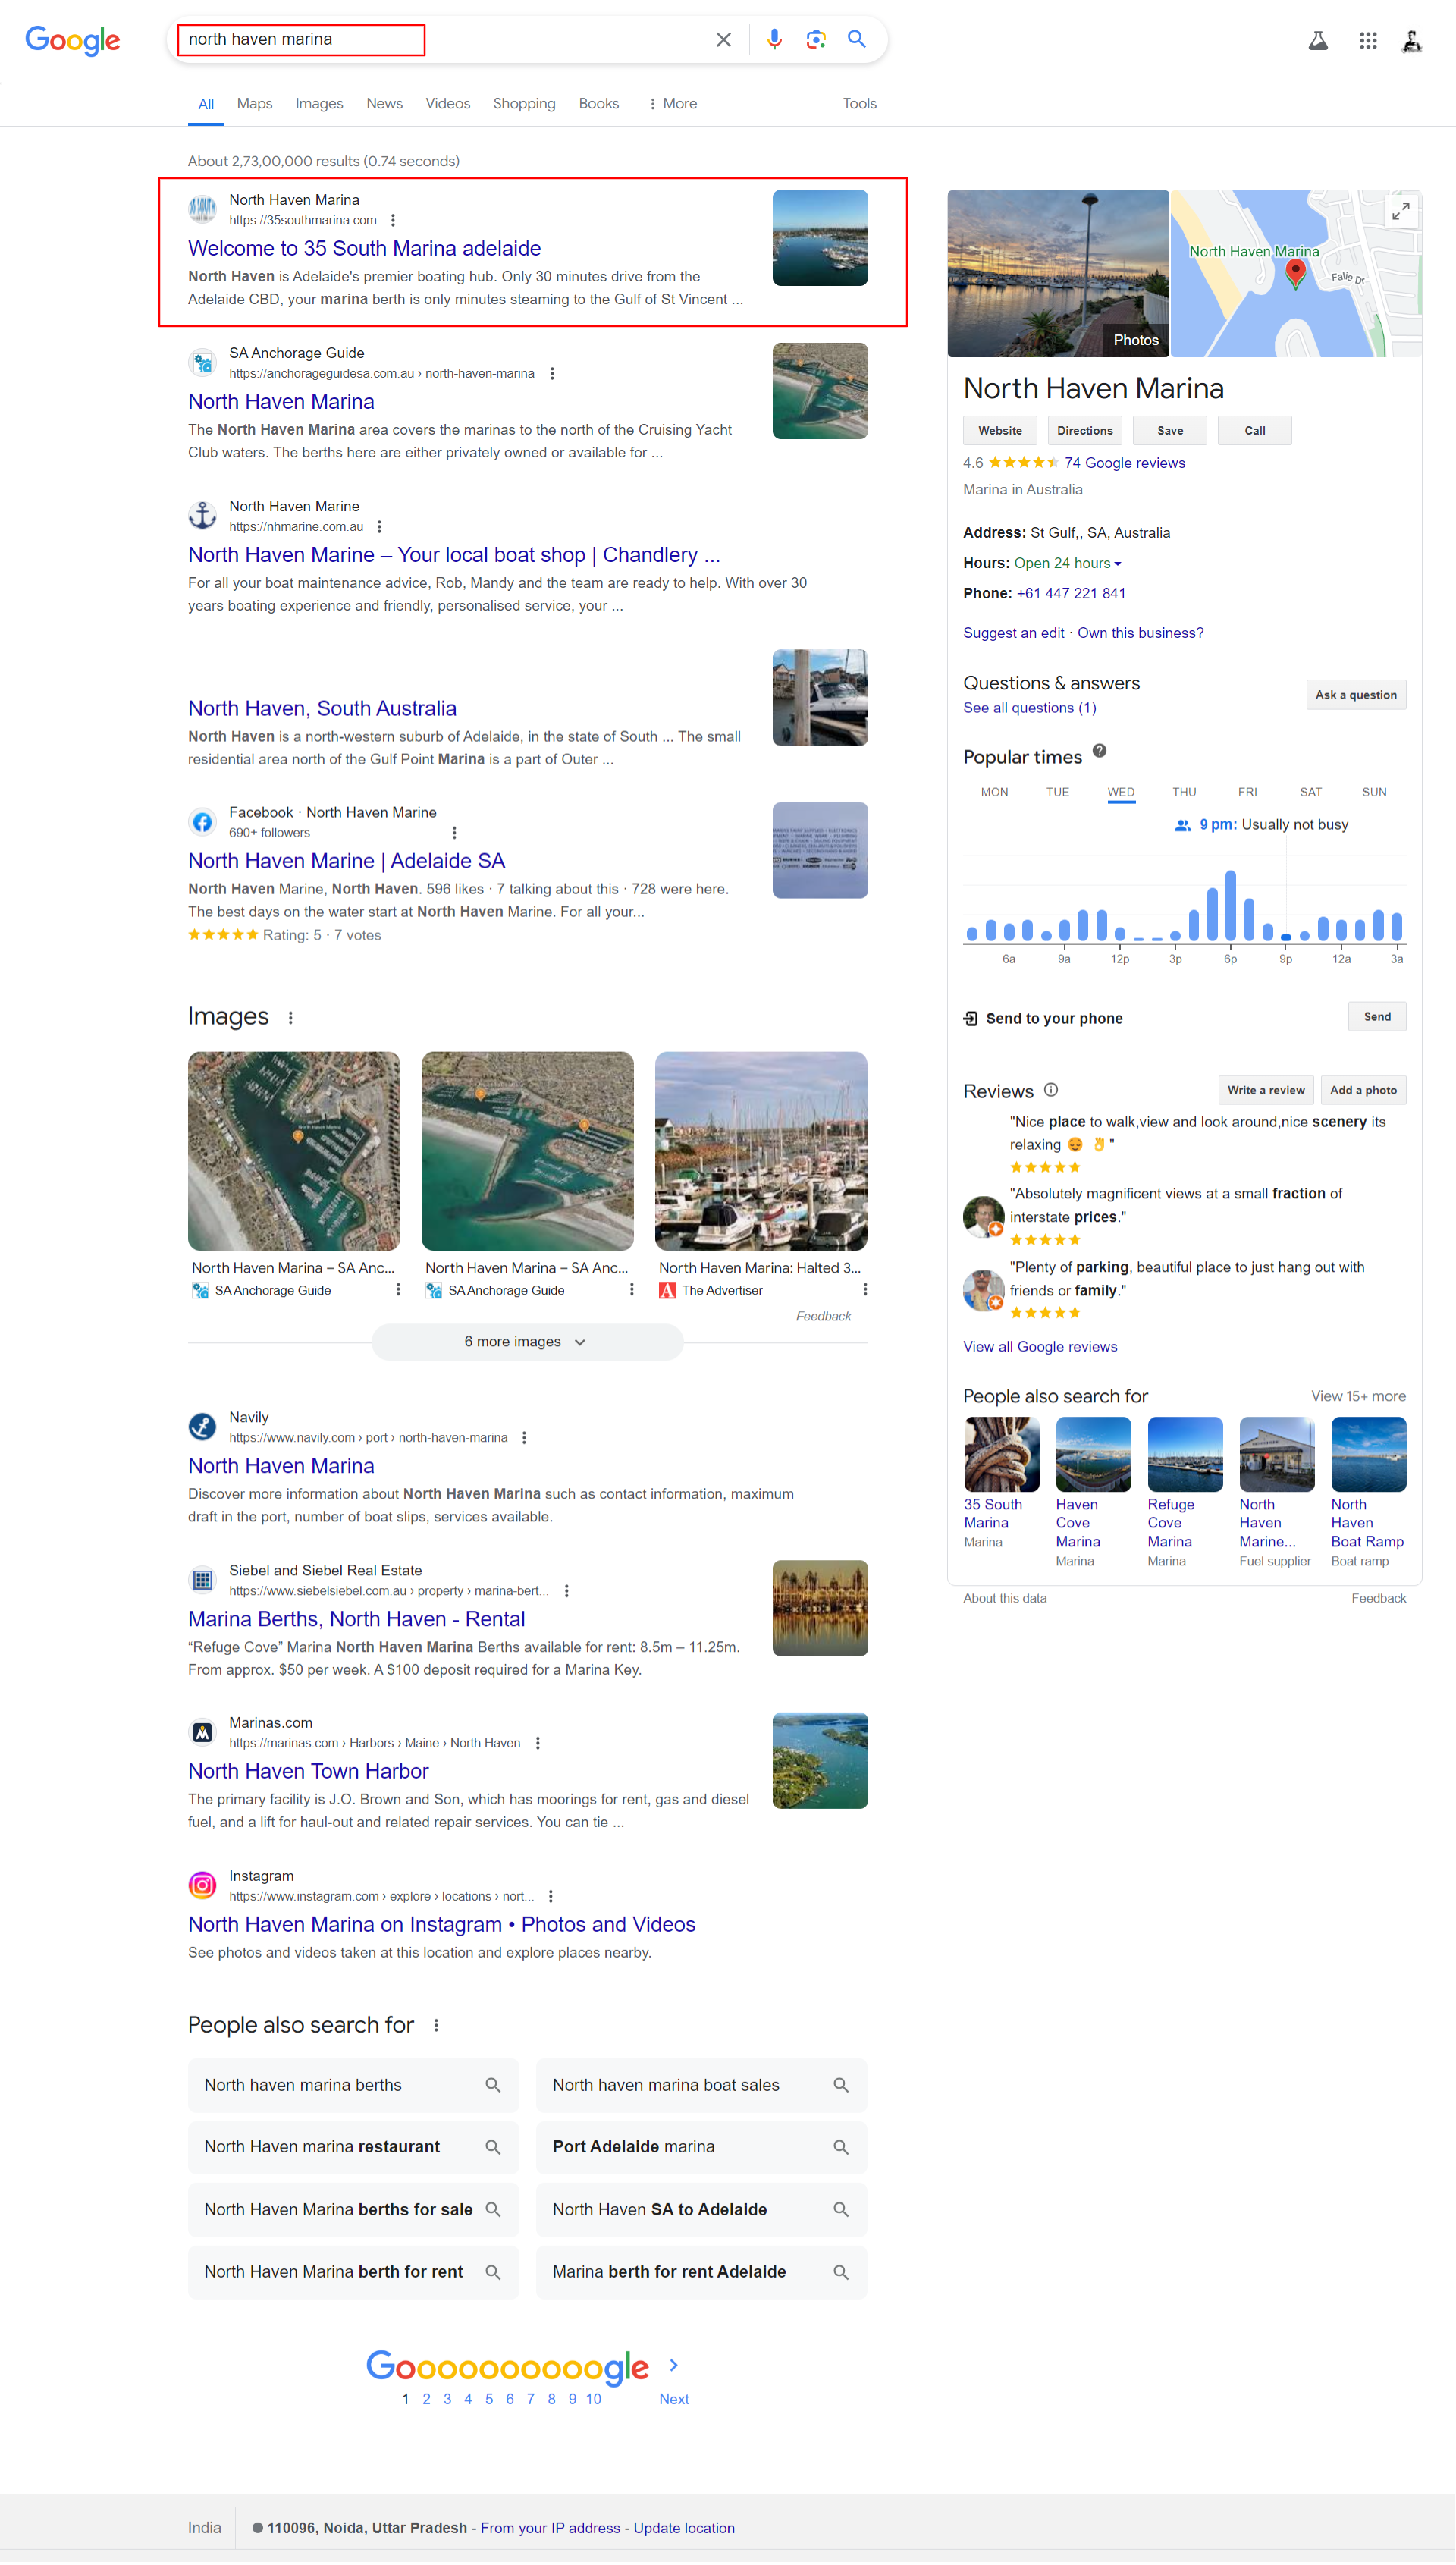Open the marina Photos thumbnail
Viewport: 1456px width, 2565px height.
tap(1058, 273)
